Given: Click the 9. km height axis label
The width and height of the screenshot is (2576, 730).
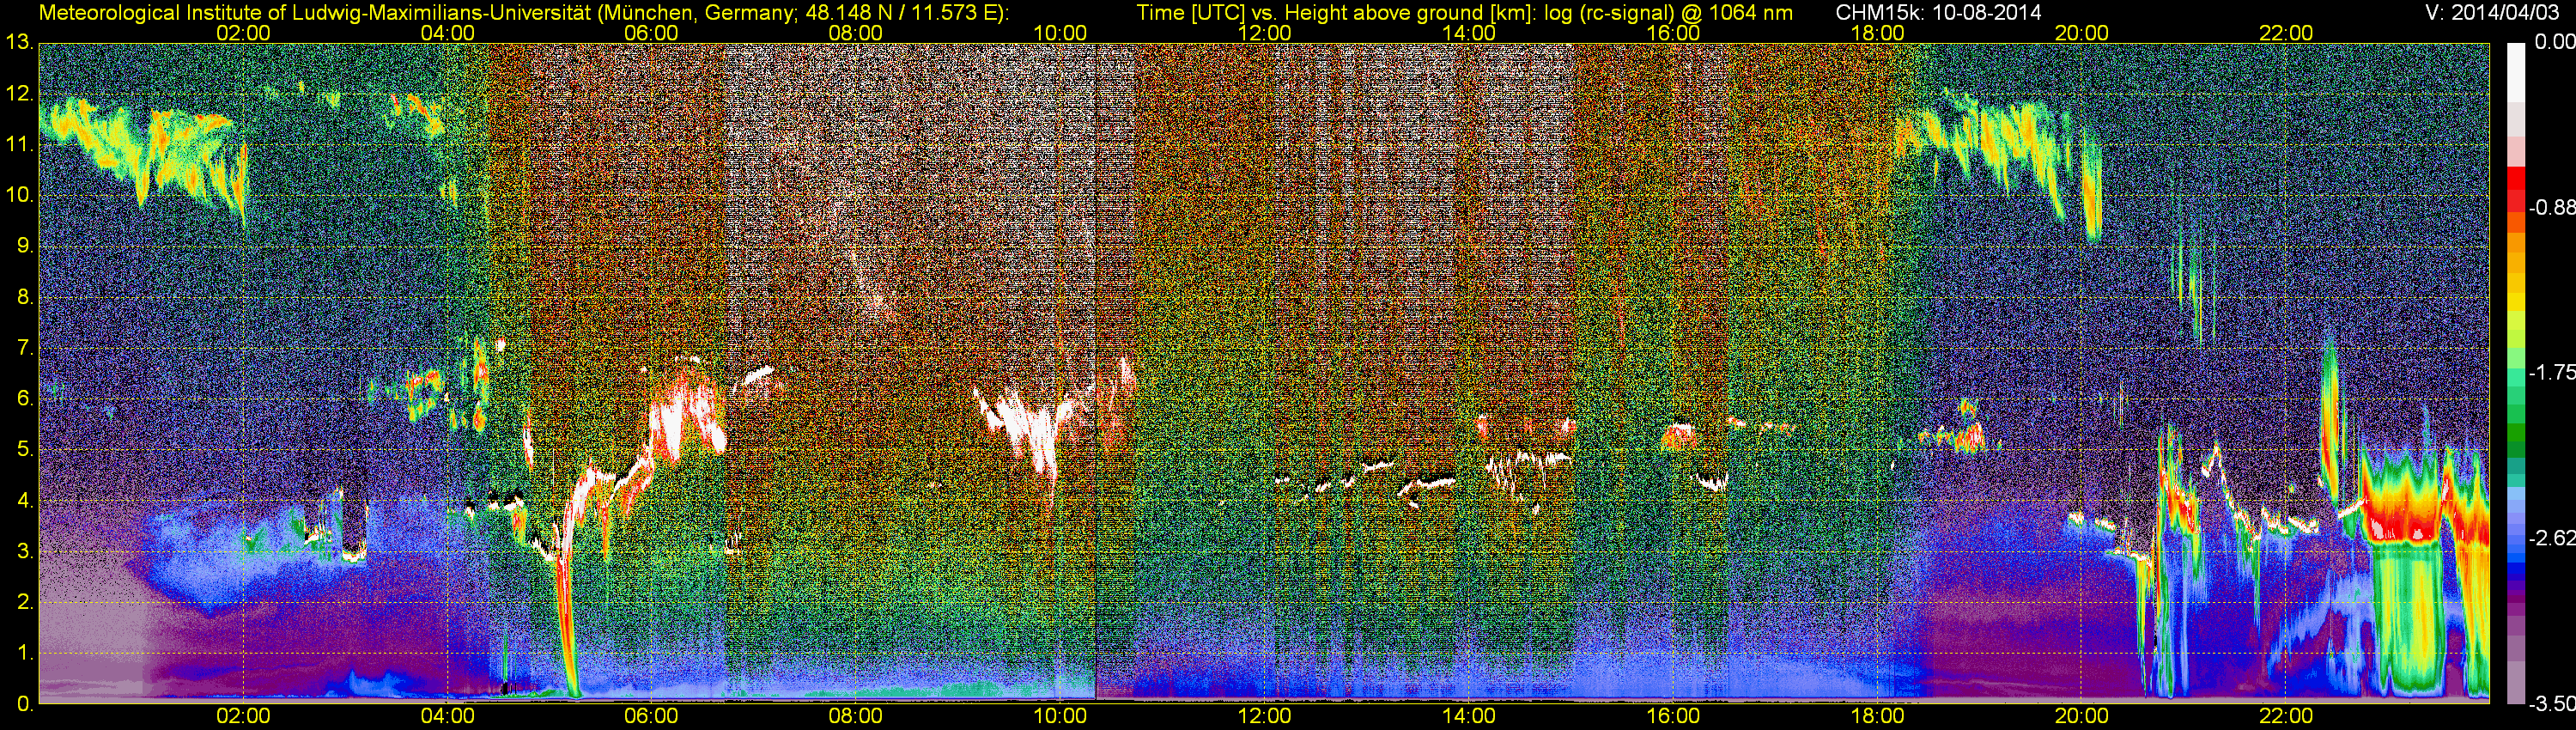Looking at the screenshot, I should point(24,246).
